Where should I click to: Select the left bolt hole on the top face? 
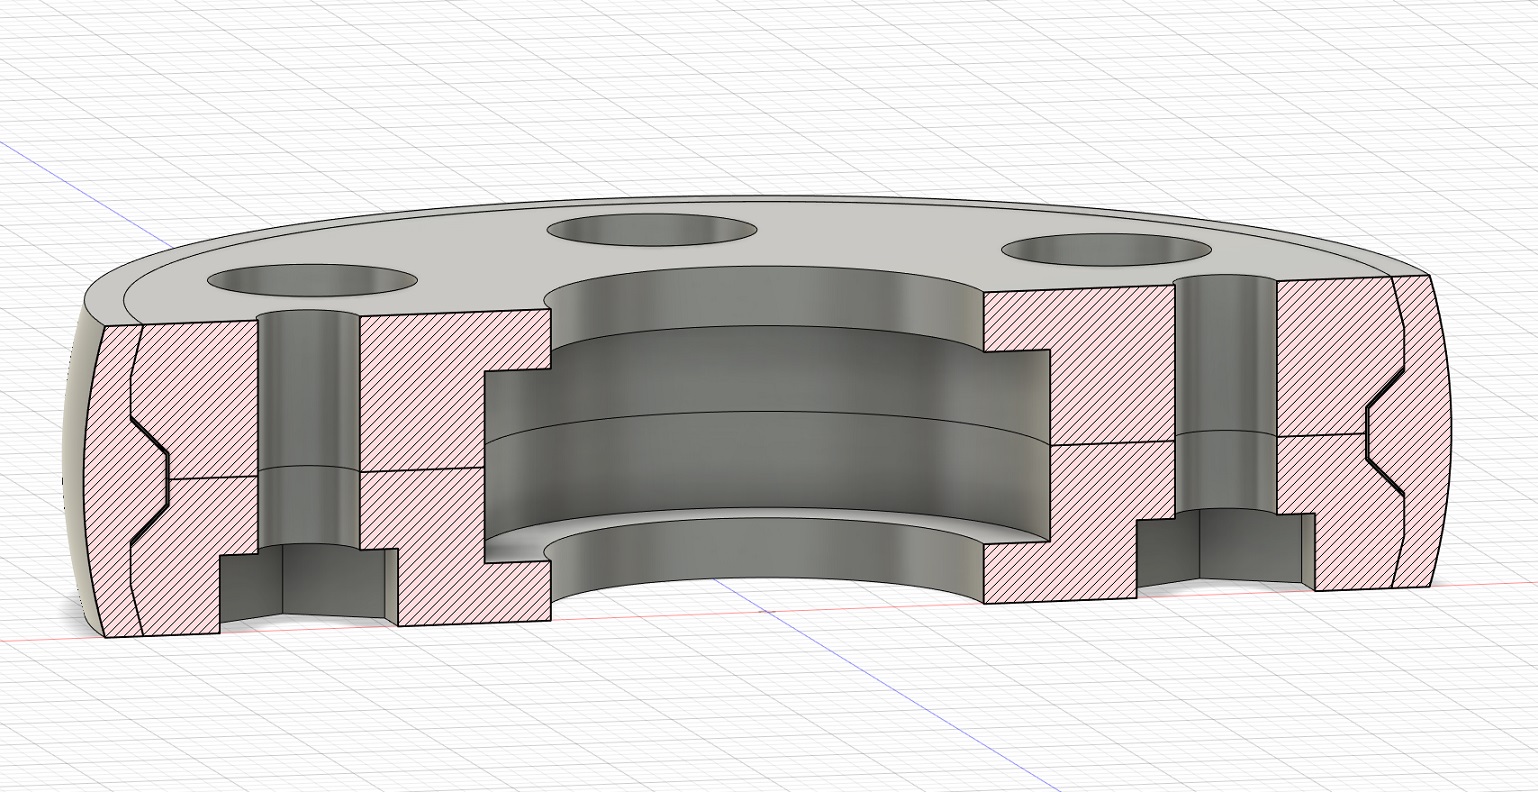[x=311, y=280]
